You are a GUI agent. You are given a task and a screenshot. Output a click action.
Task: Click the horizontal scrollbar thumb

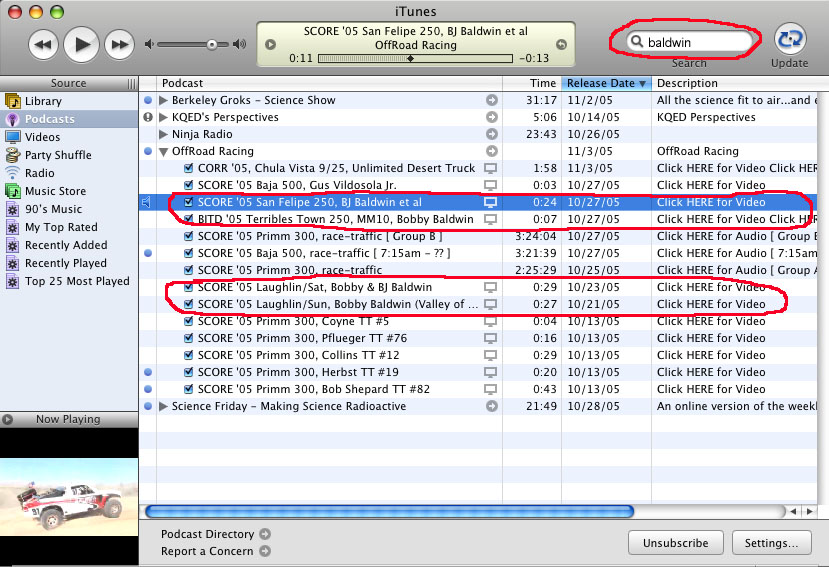coord(389,511)
